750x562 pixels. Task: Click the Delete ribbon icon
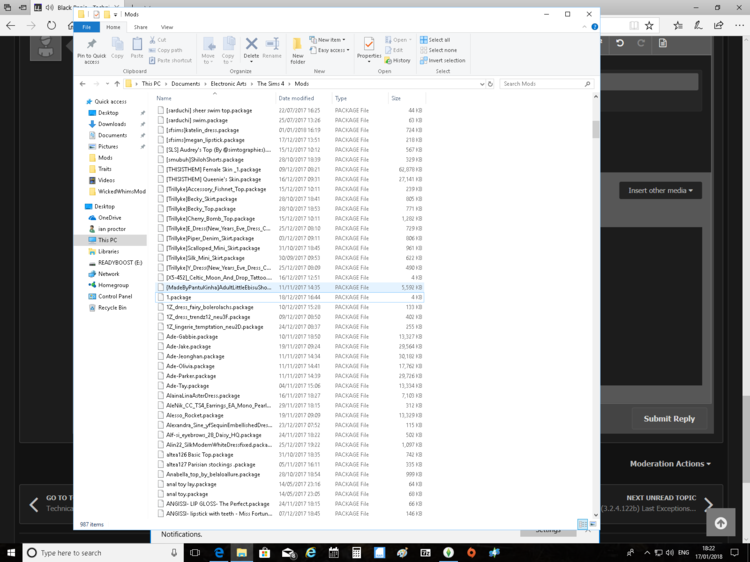coord(251,51)
